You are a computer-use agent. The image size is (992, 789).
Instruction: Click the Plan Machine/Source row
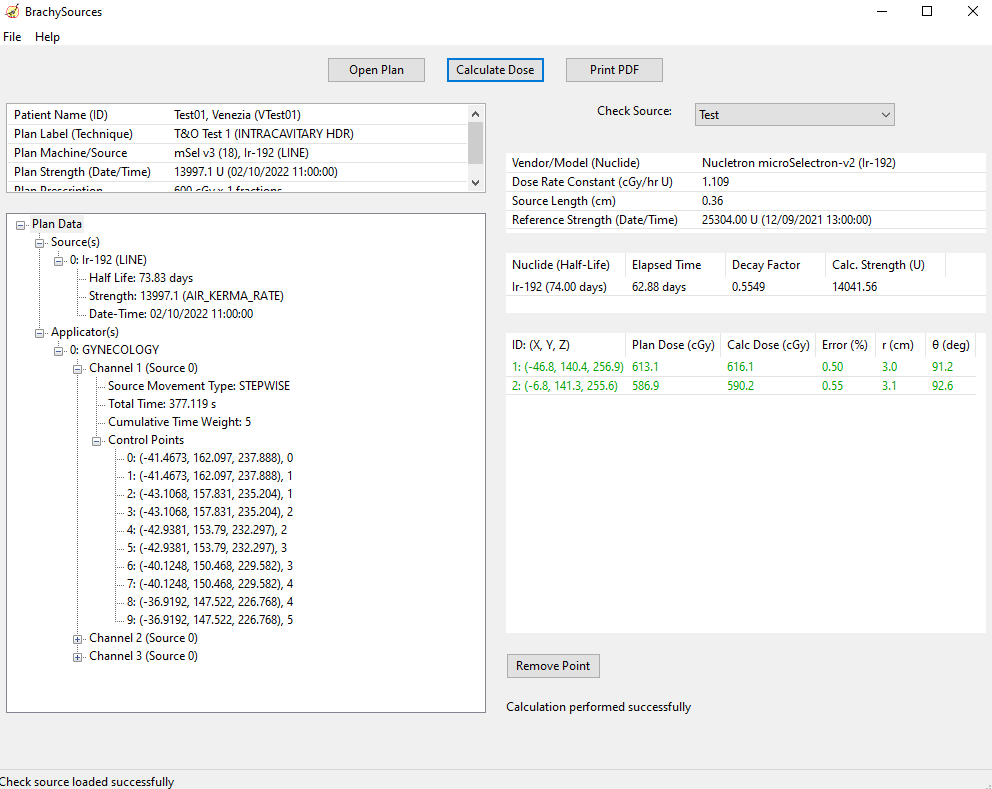238,153
